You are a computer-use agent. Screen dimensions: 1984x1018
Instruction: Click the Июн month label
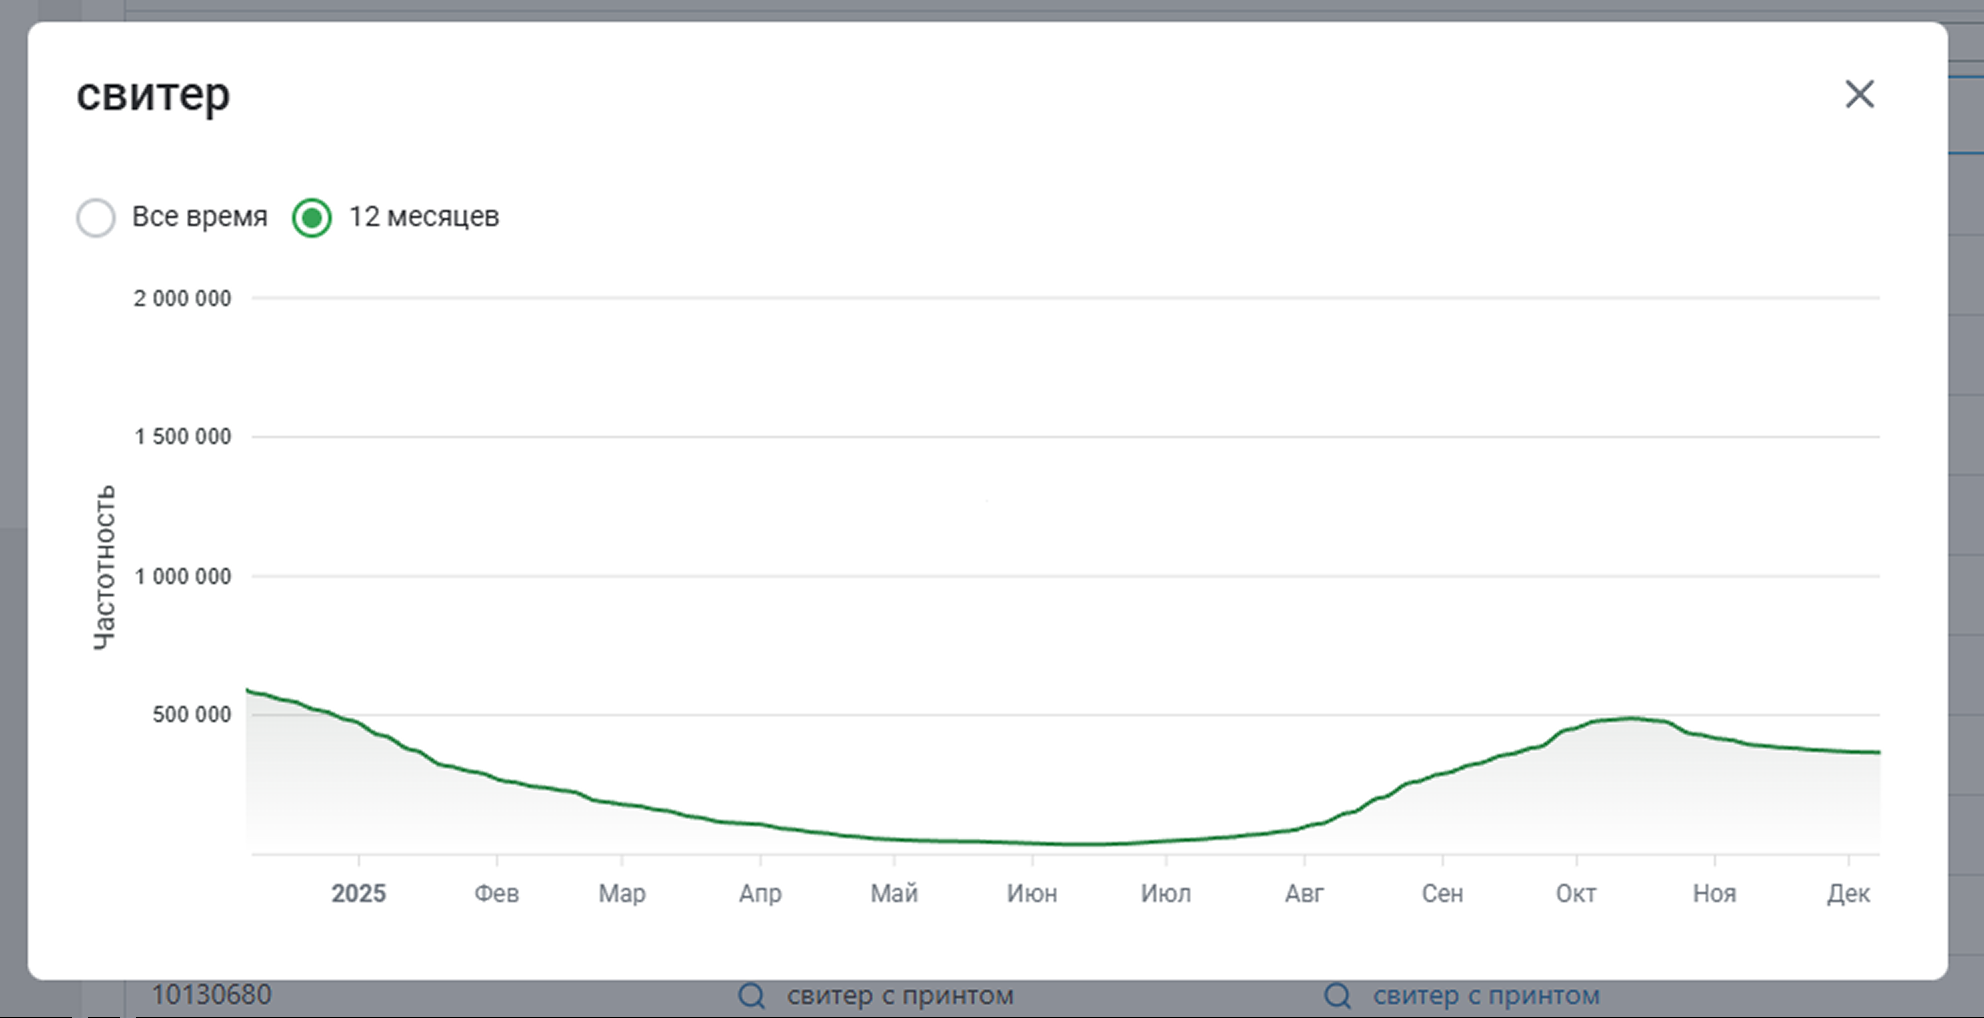(x=1032, y=893)
